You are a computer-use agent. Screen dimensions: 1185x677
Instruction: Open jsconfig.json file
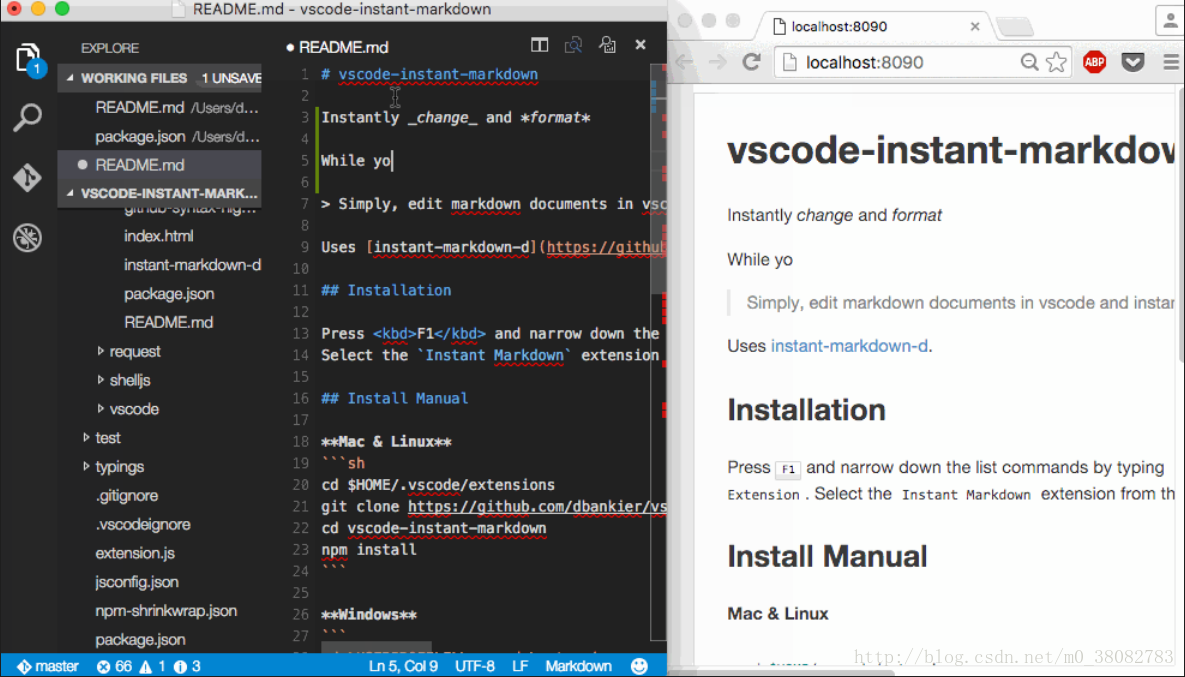(x=137, y=582)
